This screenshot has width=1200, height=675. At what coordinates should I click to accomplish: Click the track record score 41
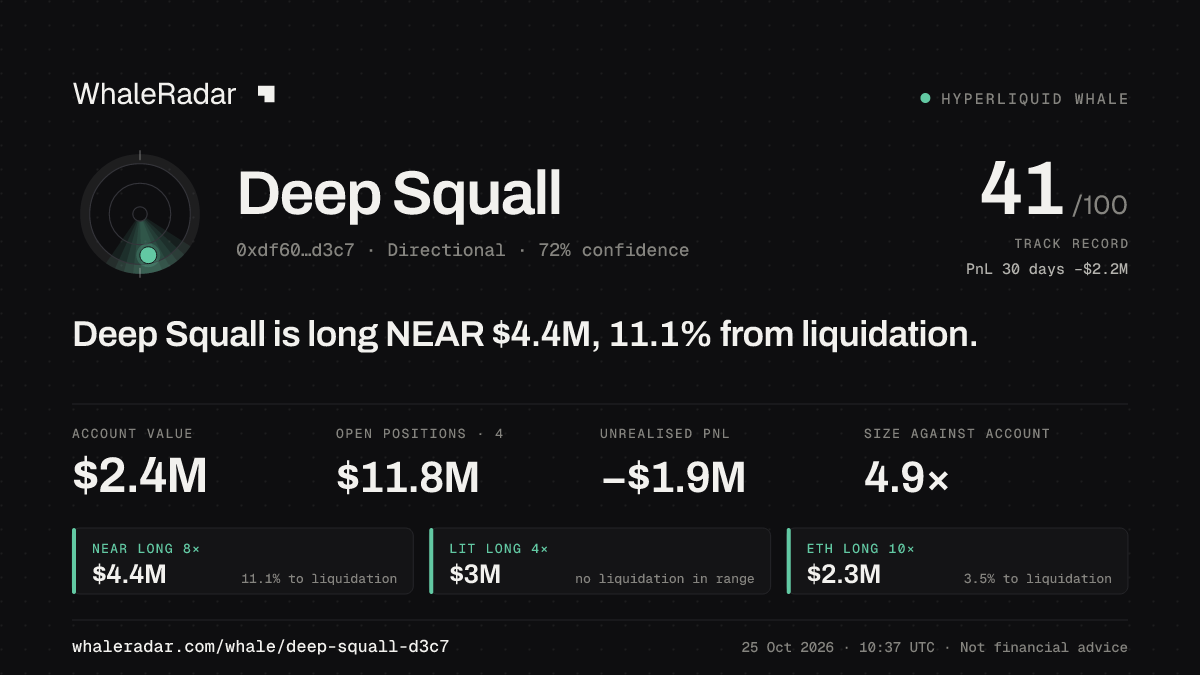pyautogui.click(x=1021, y=189)
